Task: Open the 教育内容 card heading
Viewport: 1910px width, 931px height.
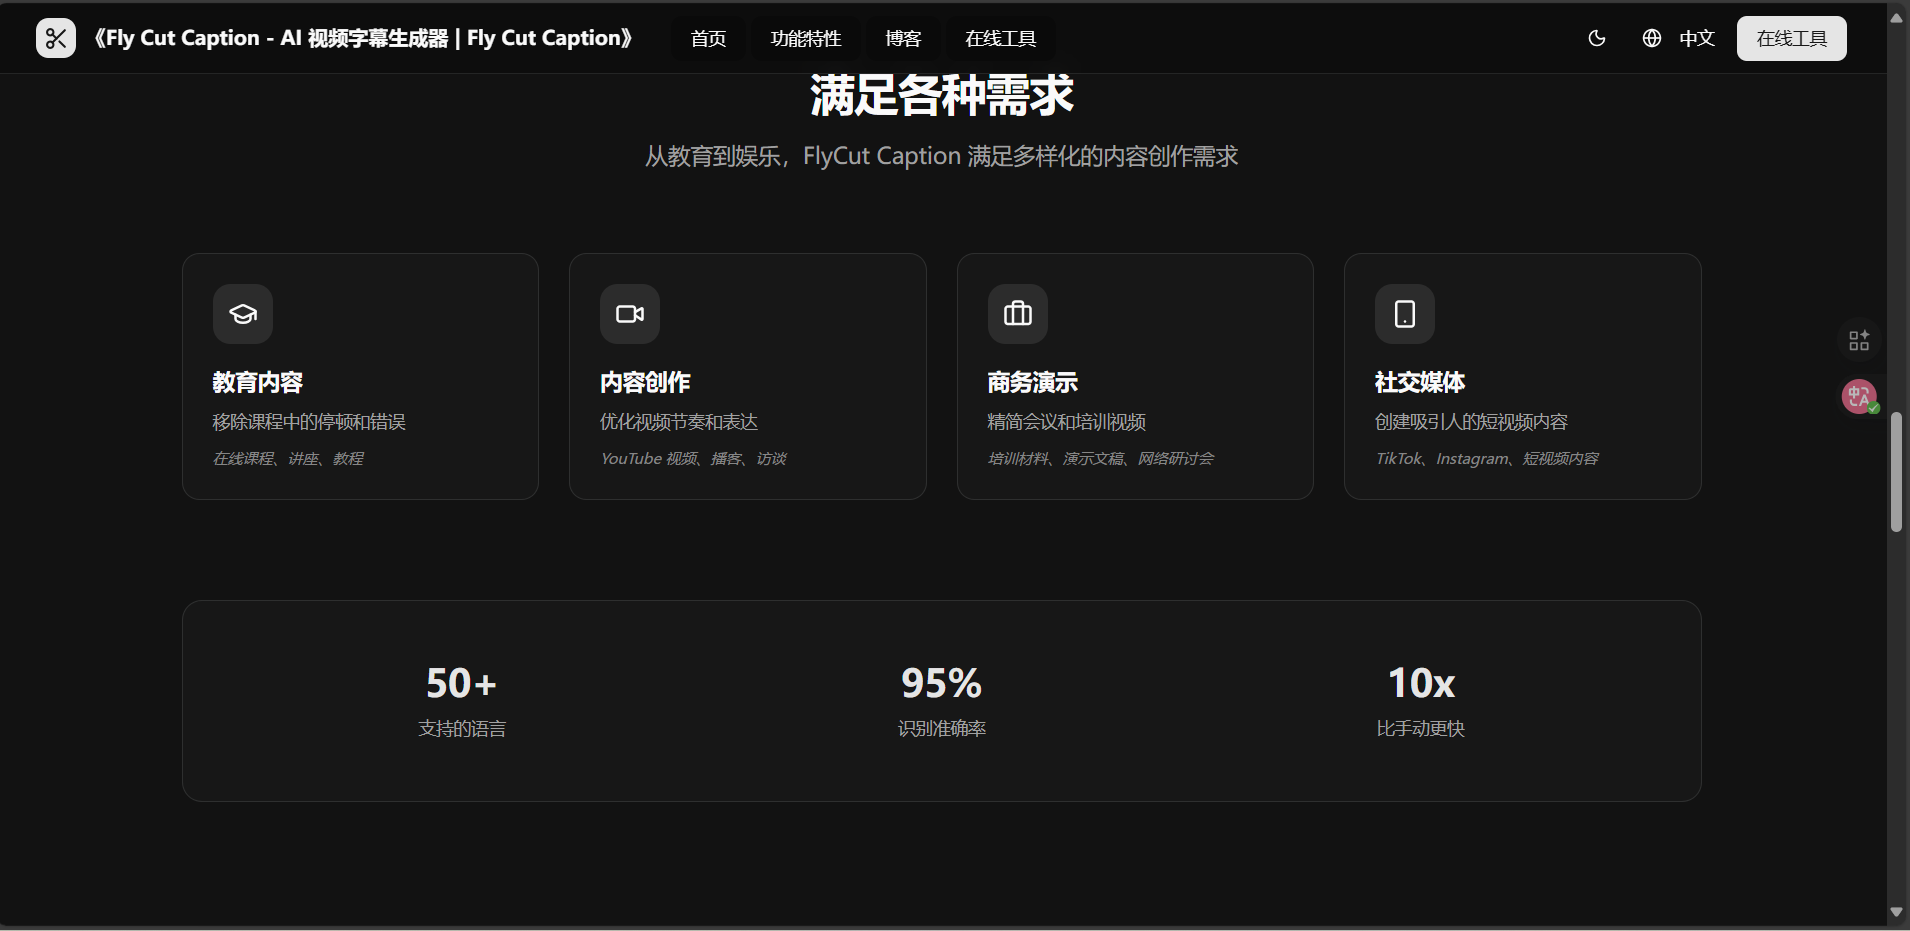Action: pyautogui.click(x=257, y=382)
